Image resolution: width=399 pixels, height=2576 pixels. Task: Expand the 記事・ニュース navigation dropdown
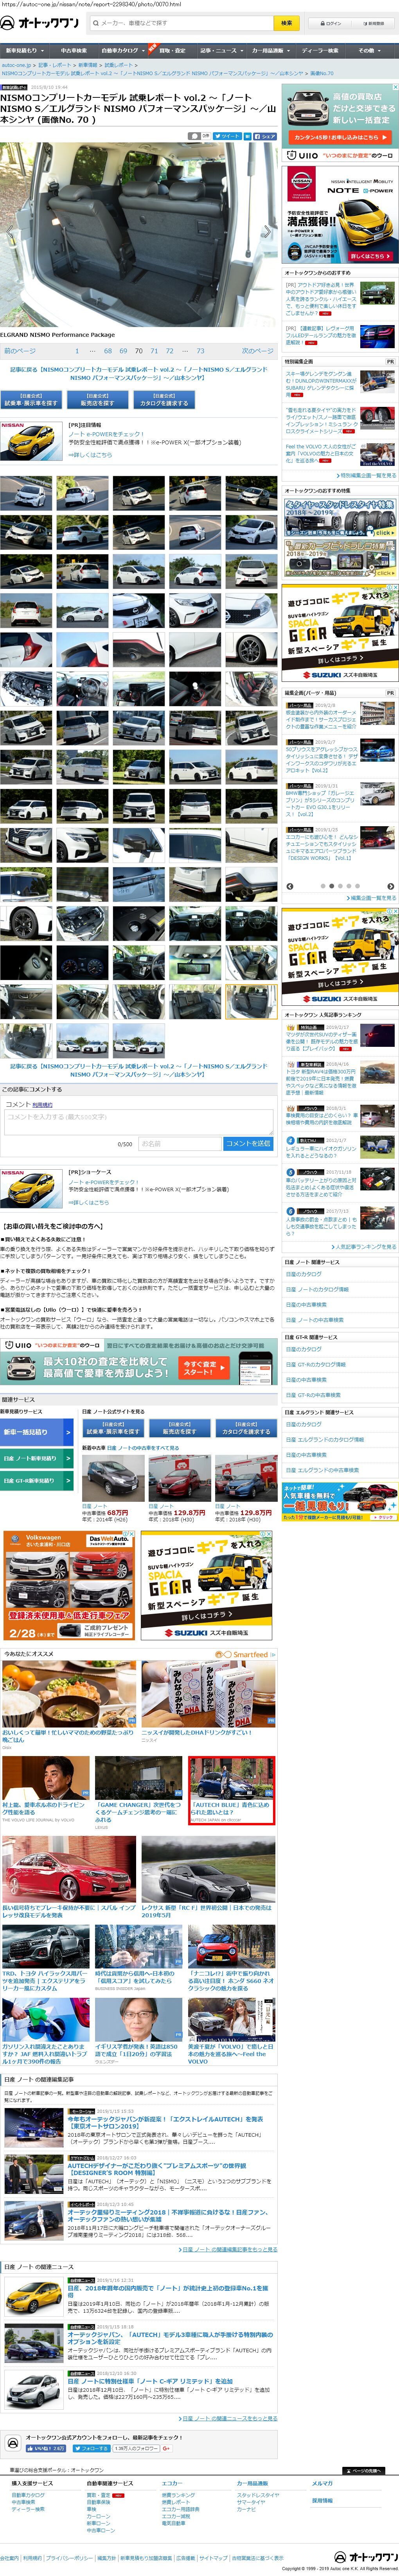[x=220, y=50]
